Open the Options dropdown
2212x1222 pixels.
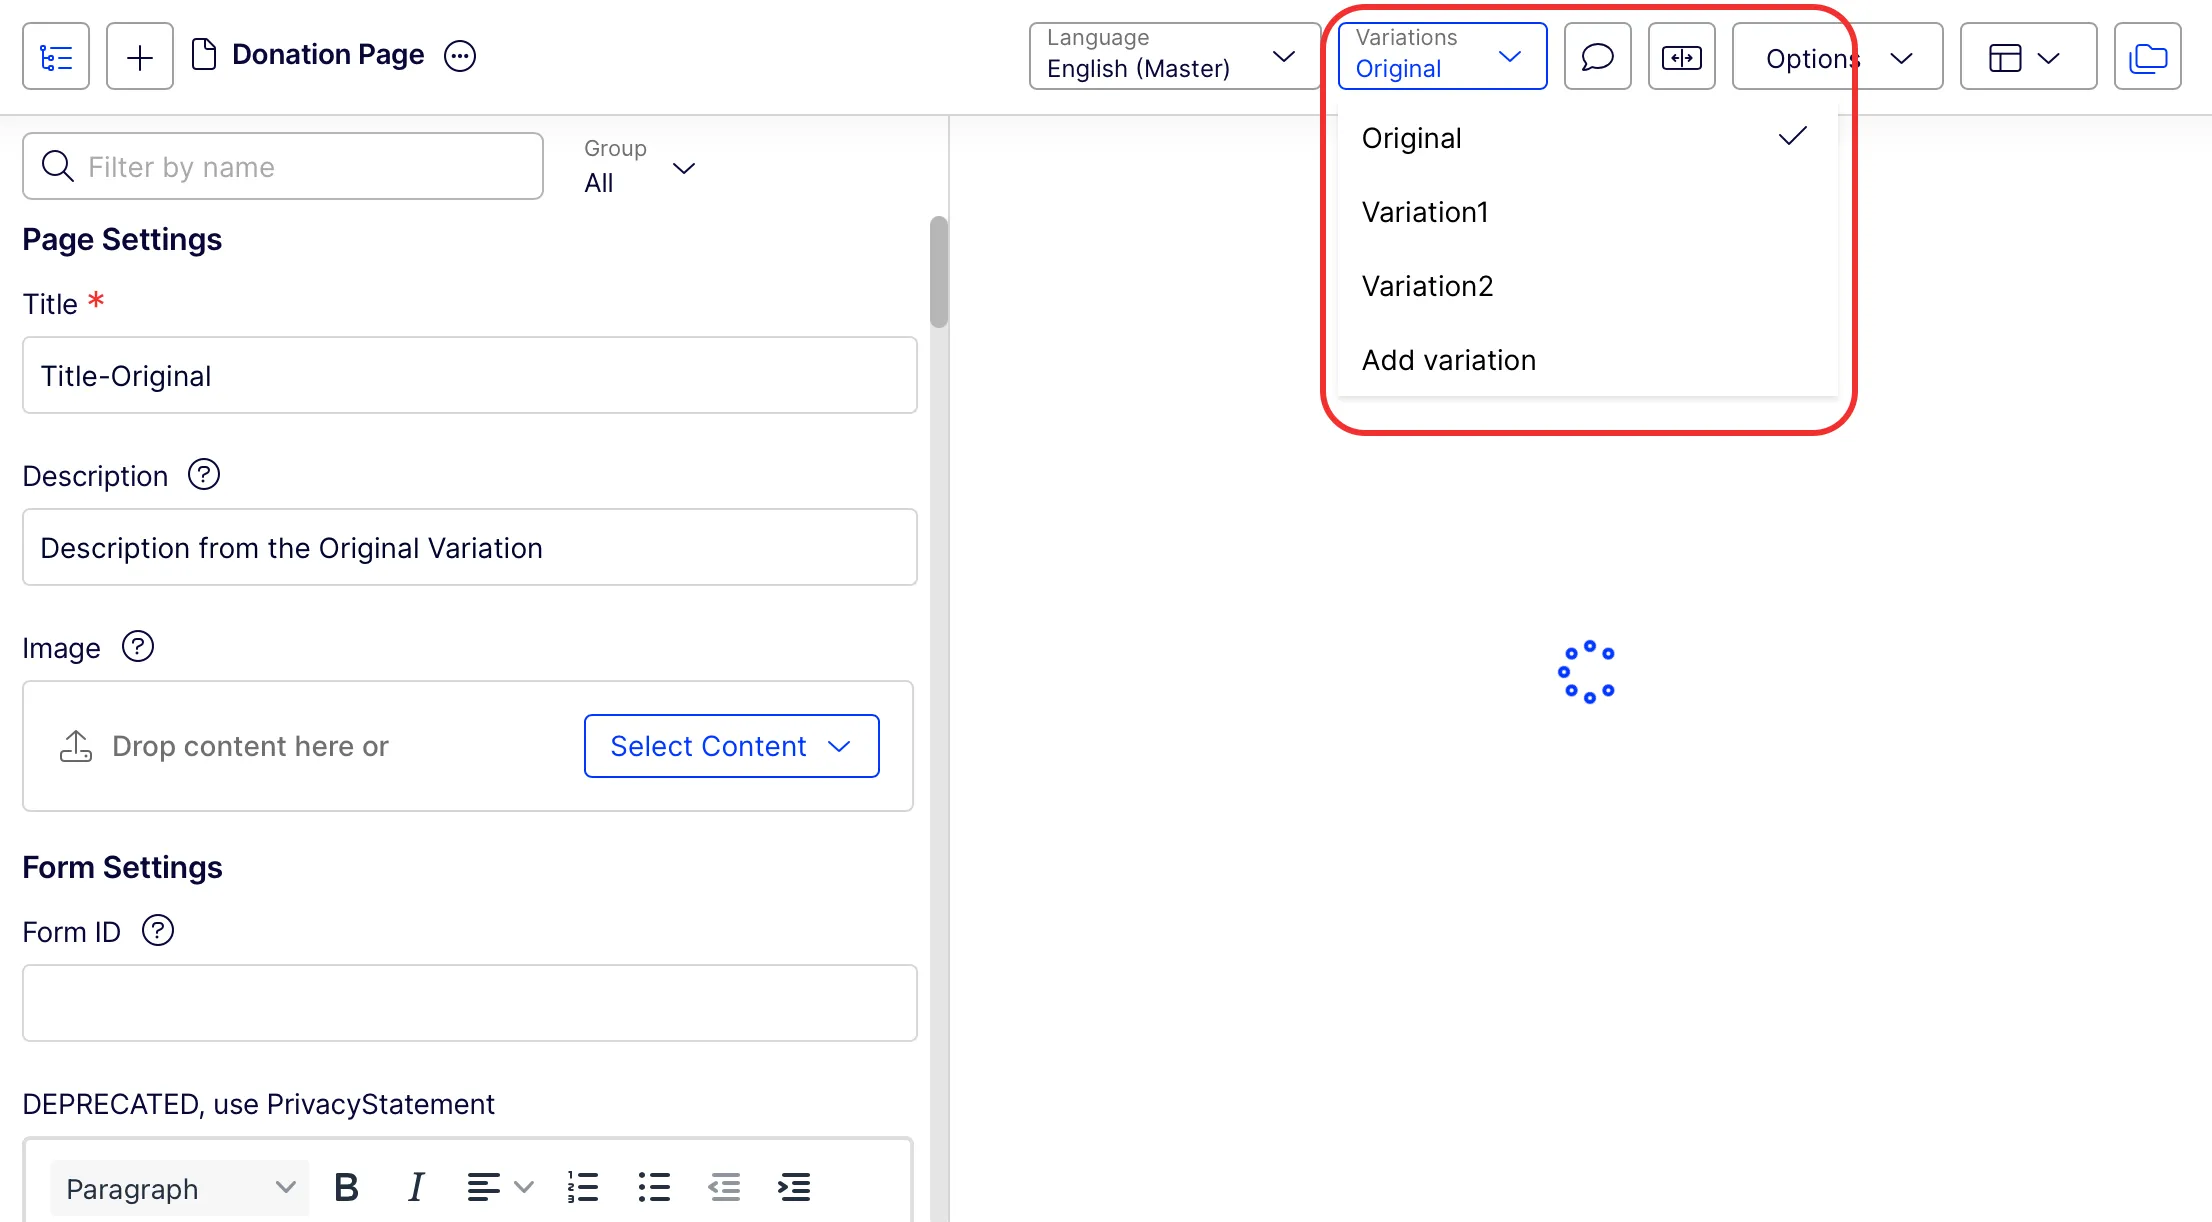(1837, 57)
